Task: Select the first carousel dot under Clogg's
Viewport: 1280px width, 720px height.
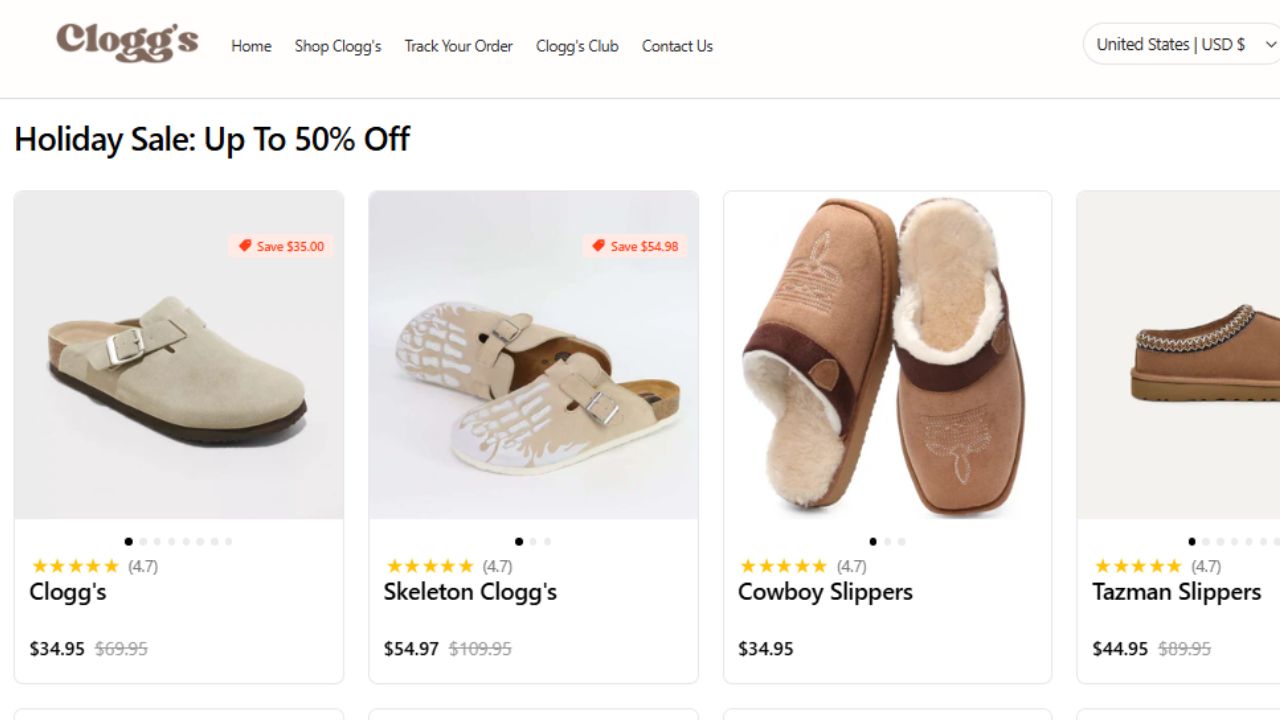Action: point(128,541)
